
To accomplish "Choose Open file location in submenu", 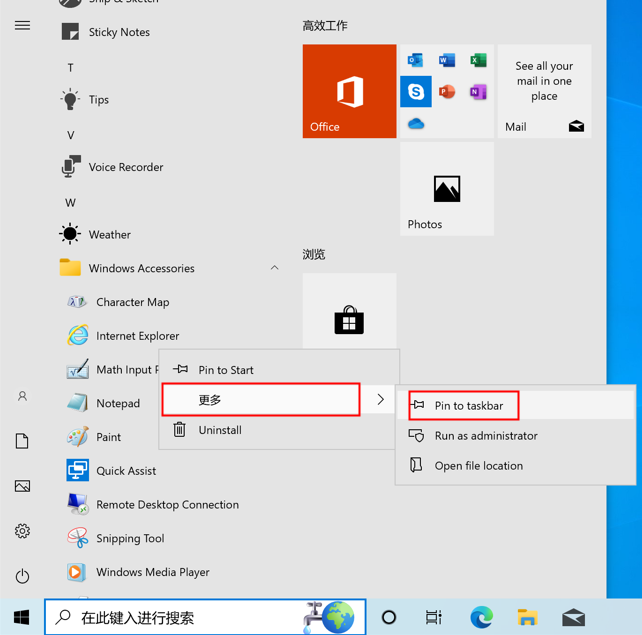I will (x=478, y=466).
